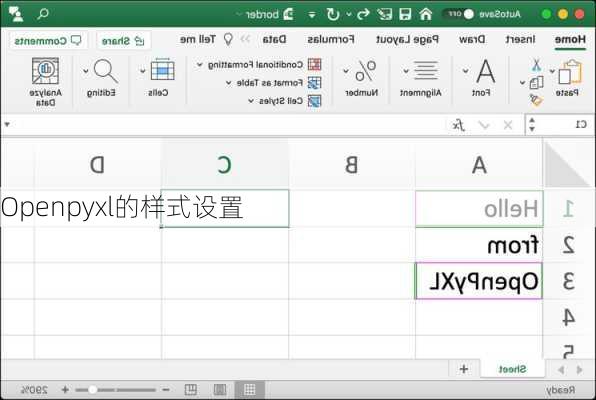
Task: Open the Font group icon
Action: [x=485, y=71]
